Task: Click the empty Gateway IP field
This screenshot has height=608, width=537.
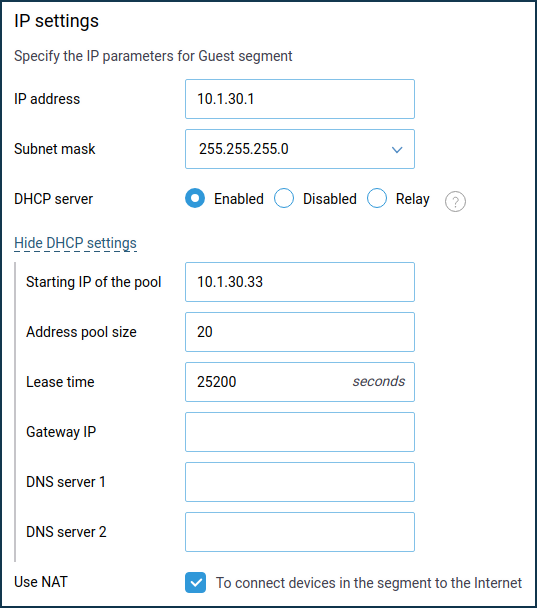Action: [300, 432]
